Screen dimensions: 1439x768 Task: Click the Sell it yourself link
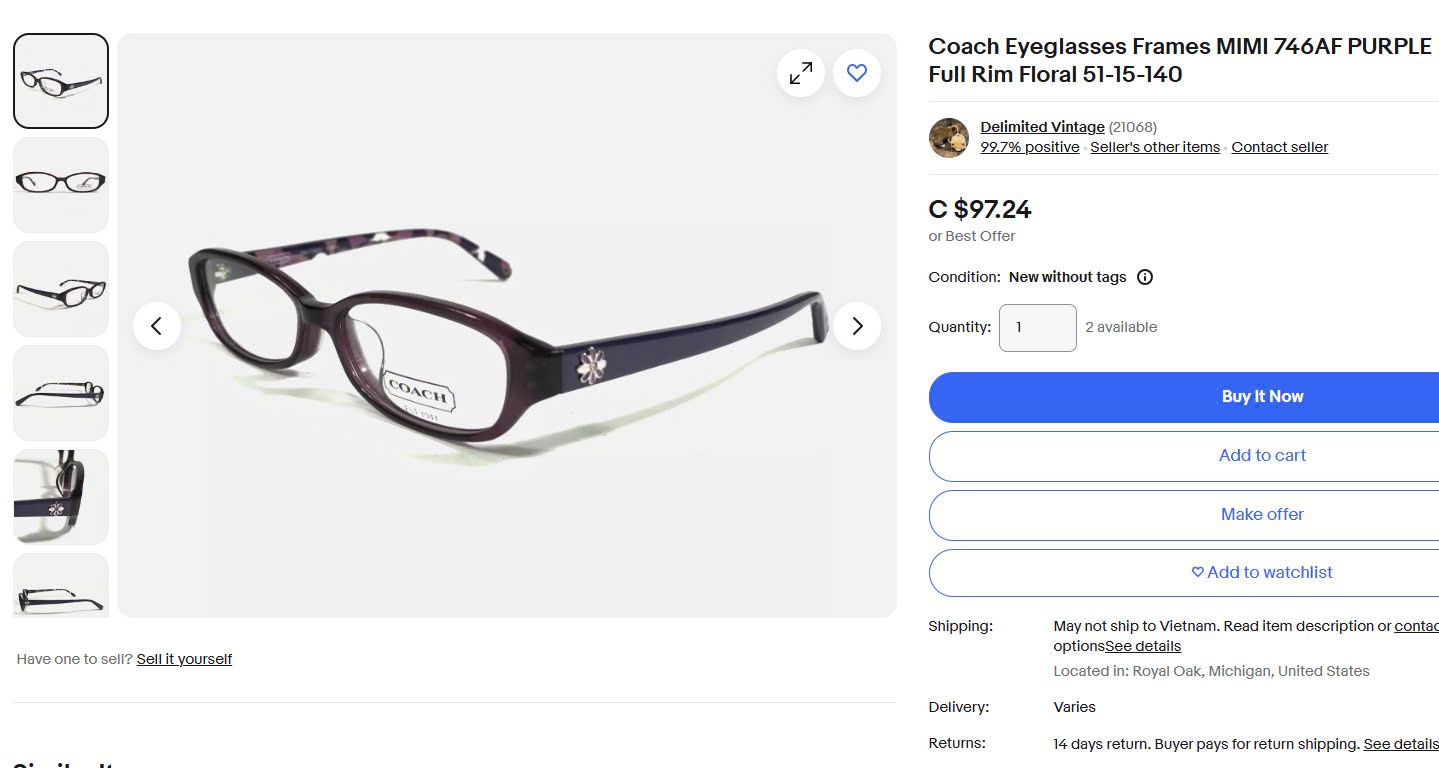(x=184, y=659)
